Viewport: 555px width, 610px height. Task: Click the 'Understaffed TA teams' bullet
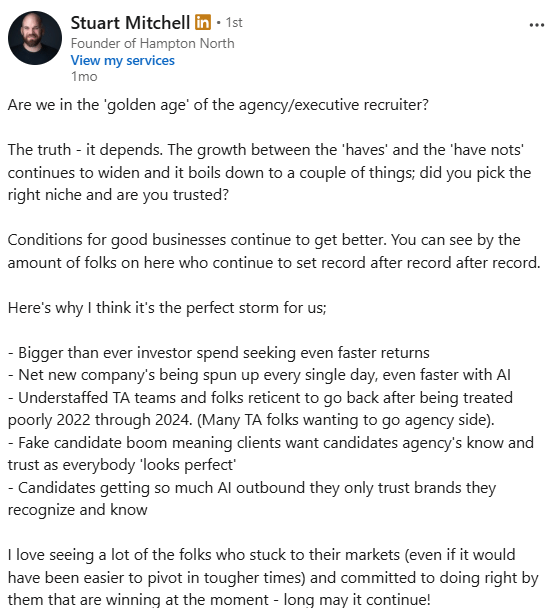pyautogui.click(x=260, y=409)
